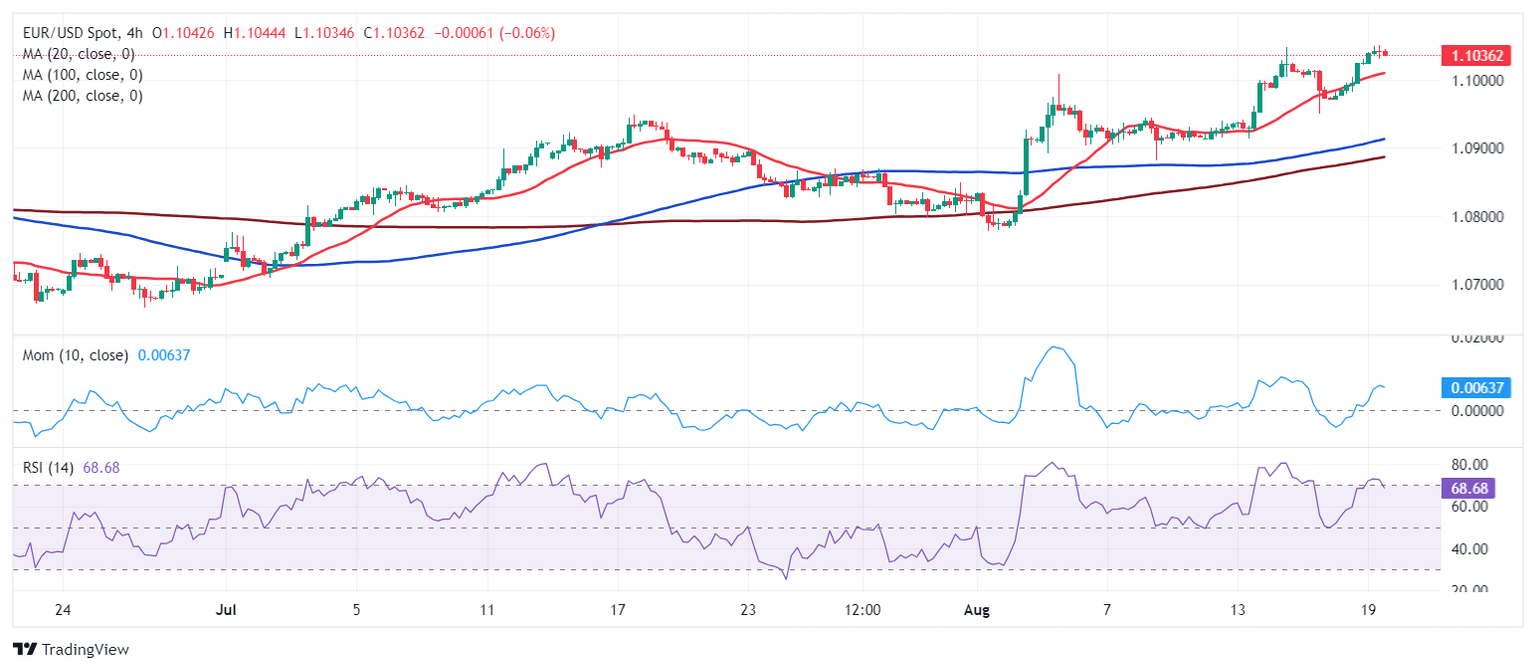Click the Aug date on the time axis
The image size is (1536, 671).
[x=985, y=608]
